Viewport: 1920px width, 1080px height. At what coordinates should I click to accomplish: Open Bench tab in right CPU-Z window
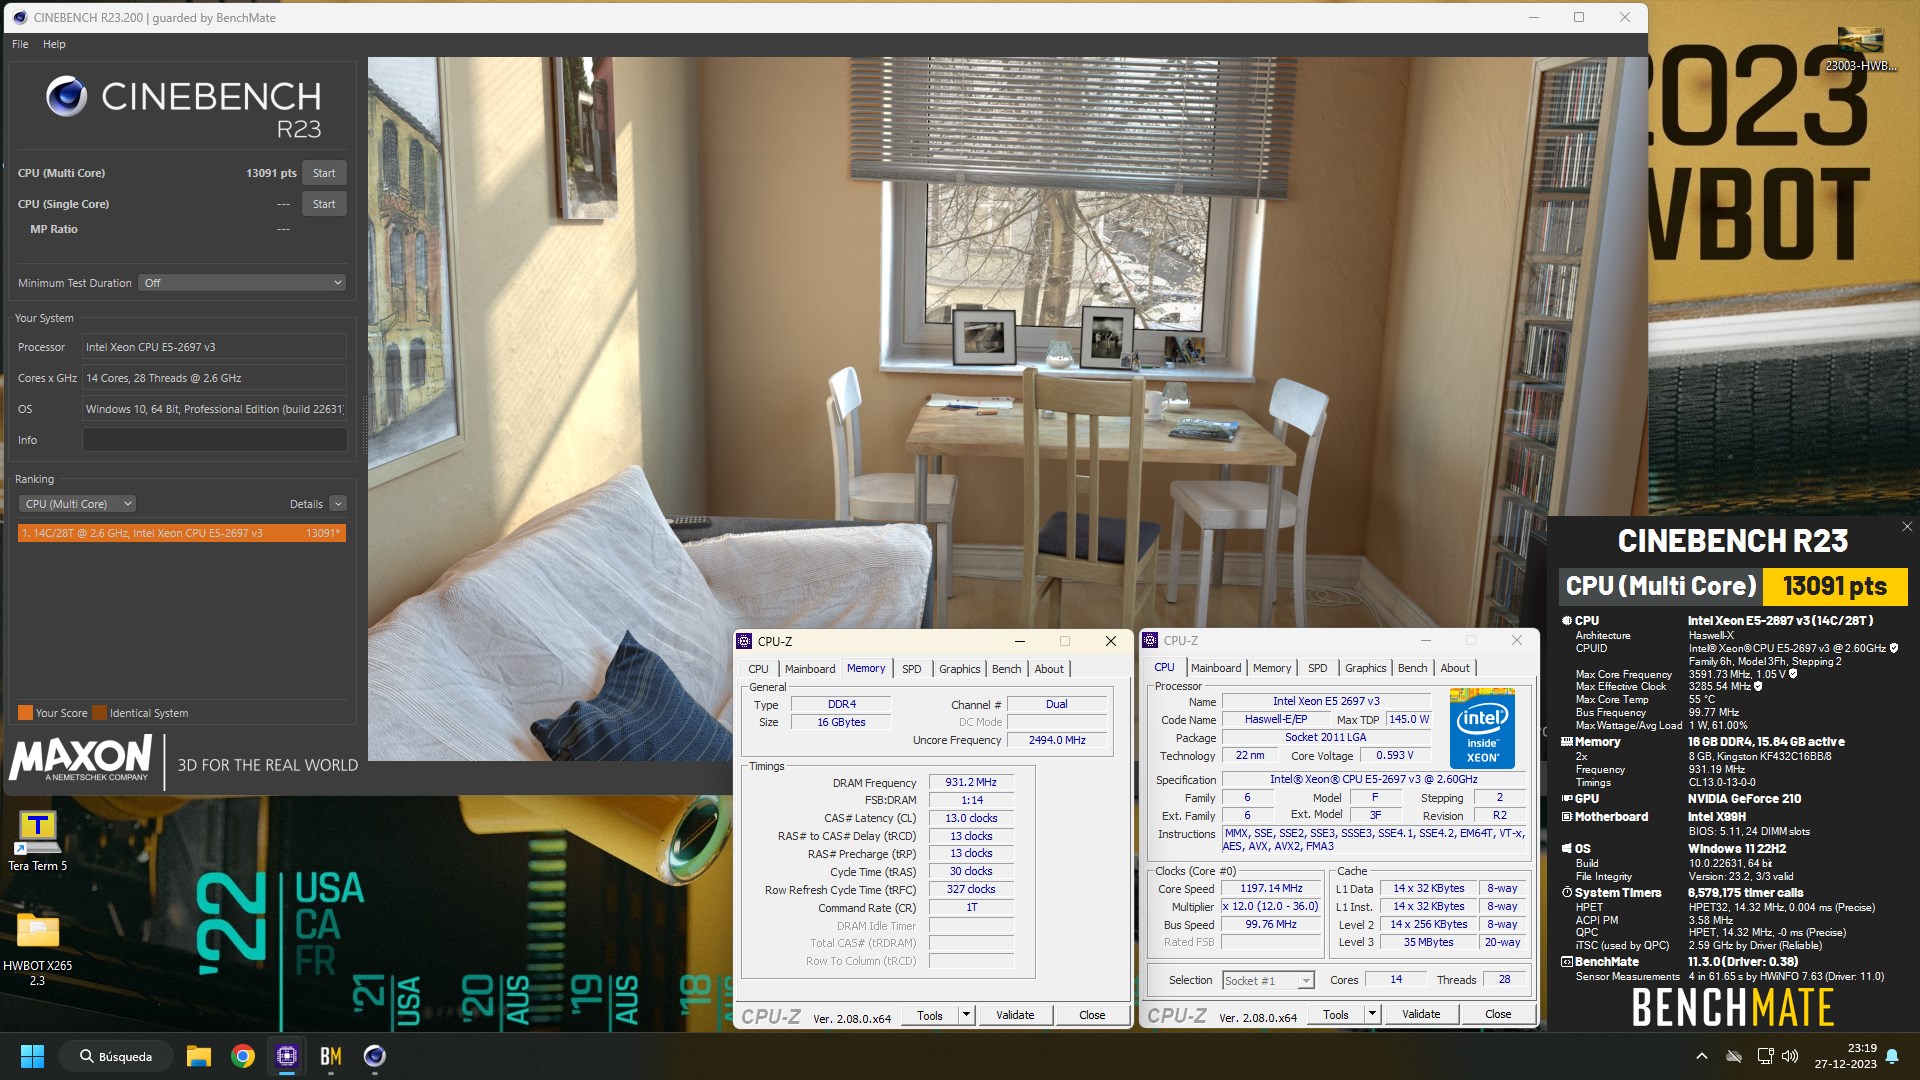tap(1412, 668)
